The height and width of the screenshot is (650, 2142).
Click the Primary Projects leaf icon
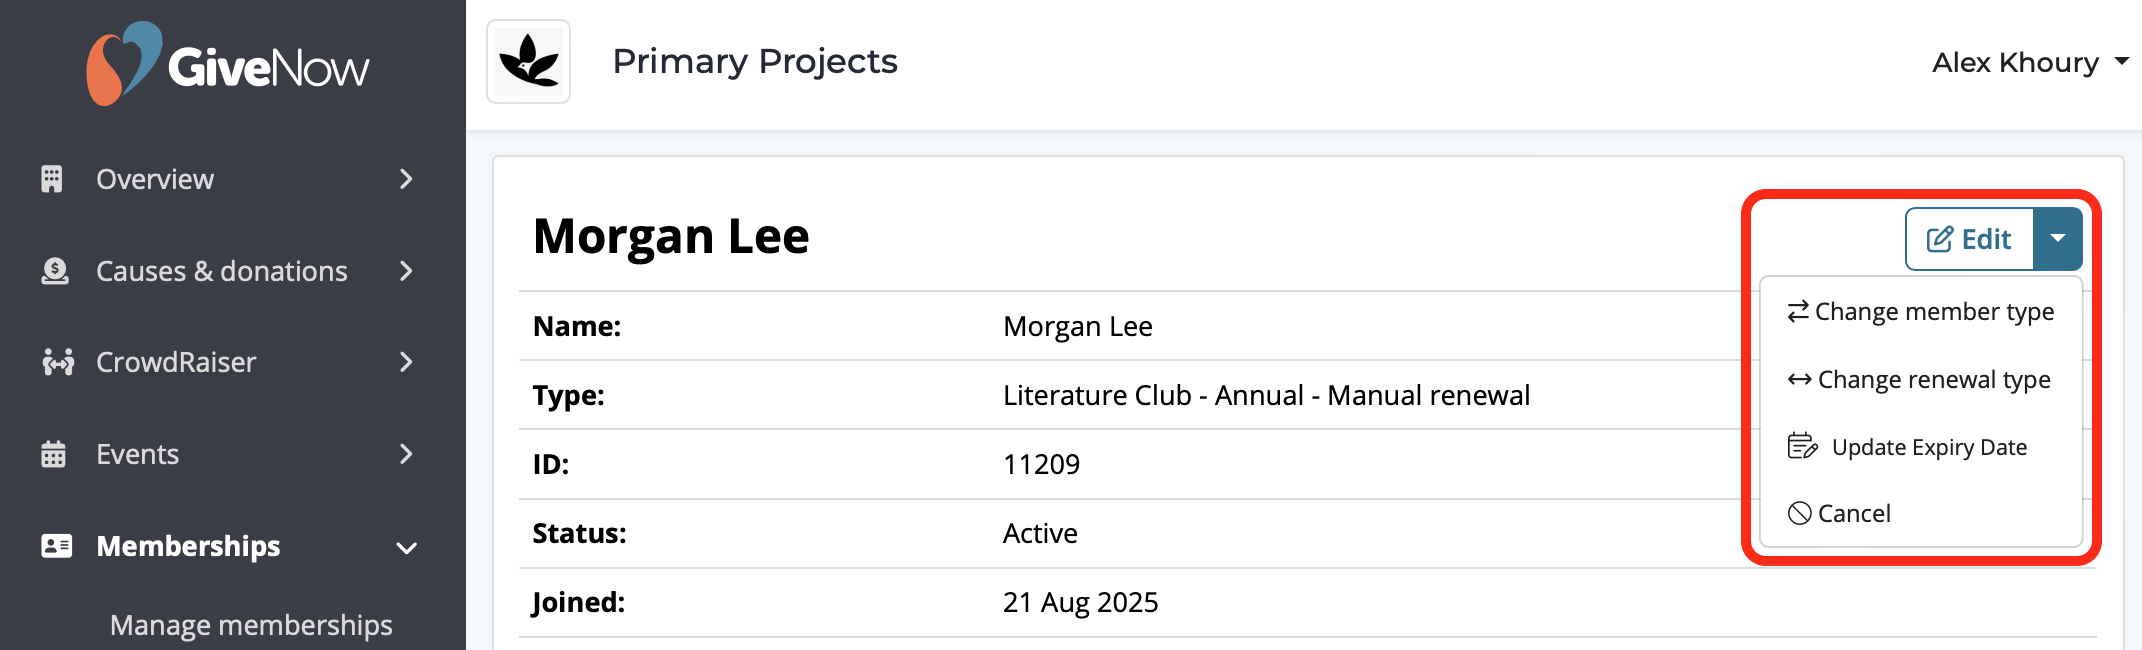528,61
